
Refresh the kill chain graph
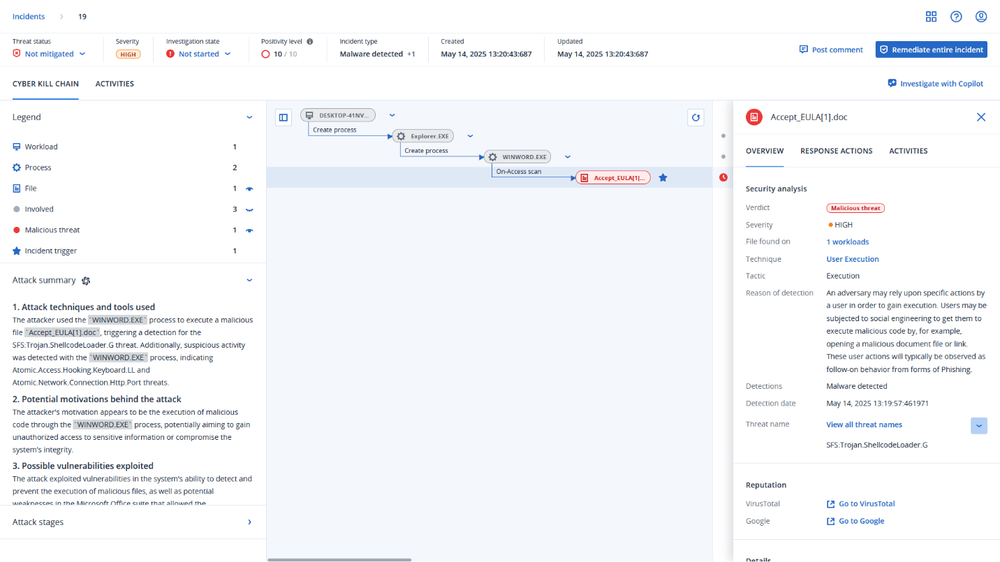click(696, 117)
